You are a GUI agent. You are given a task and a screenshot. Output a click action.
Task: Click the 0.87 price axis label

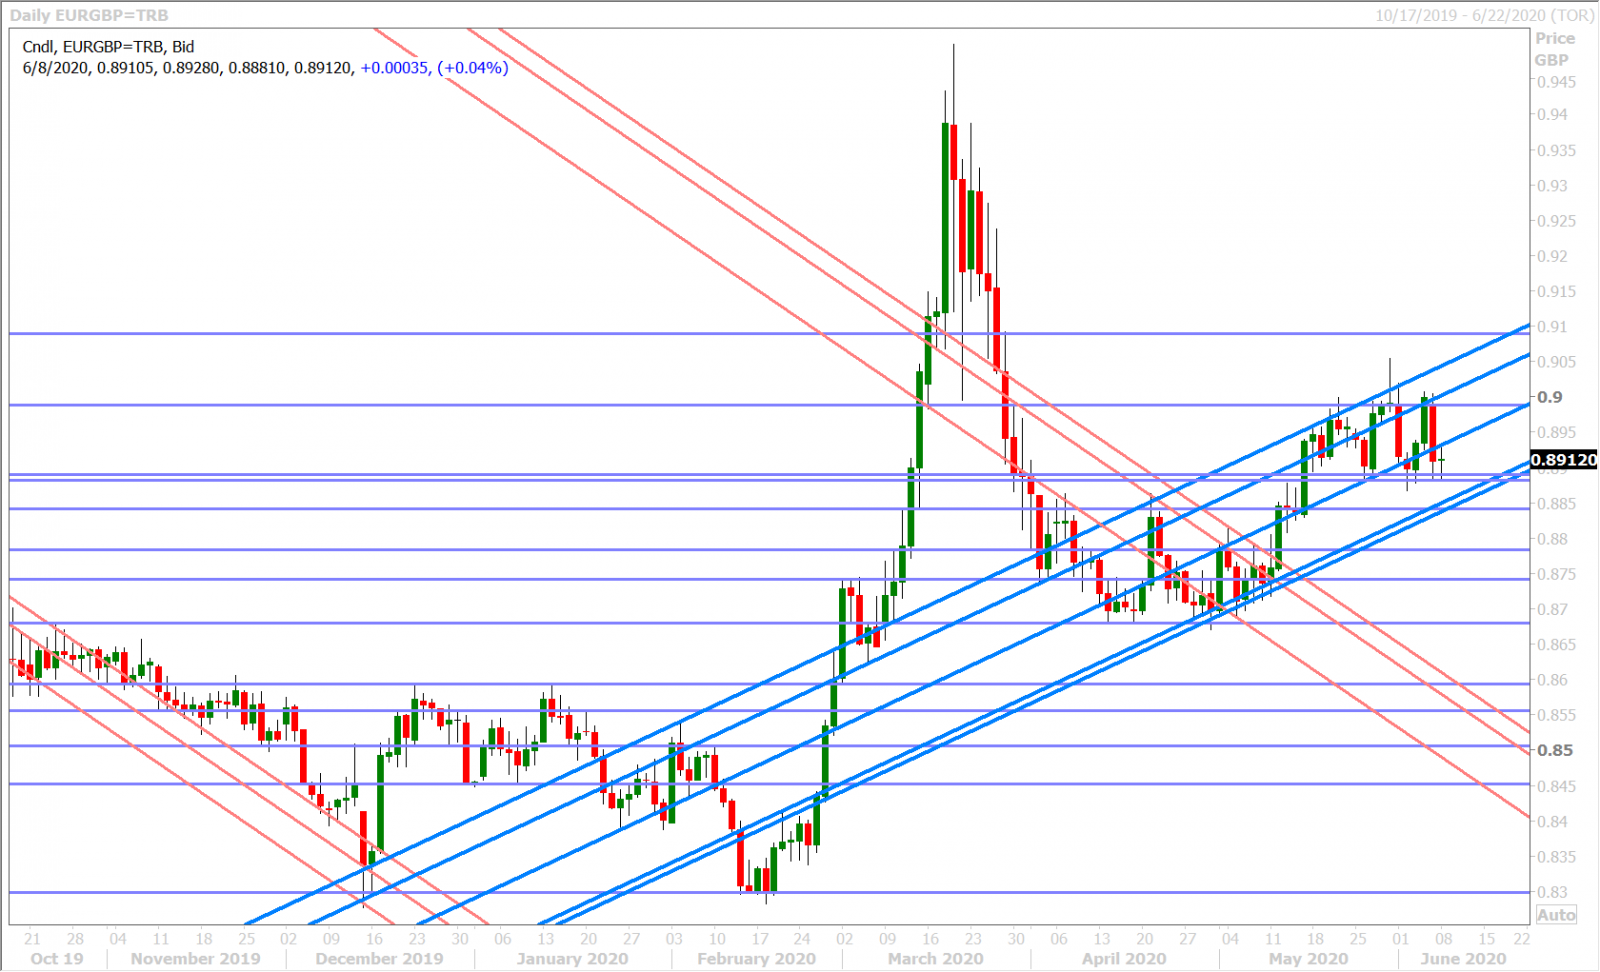point(1553,609)
